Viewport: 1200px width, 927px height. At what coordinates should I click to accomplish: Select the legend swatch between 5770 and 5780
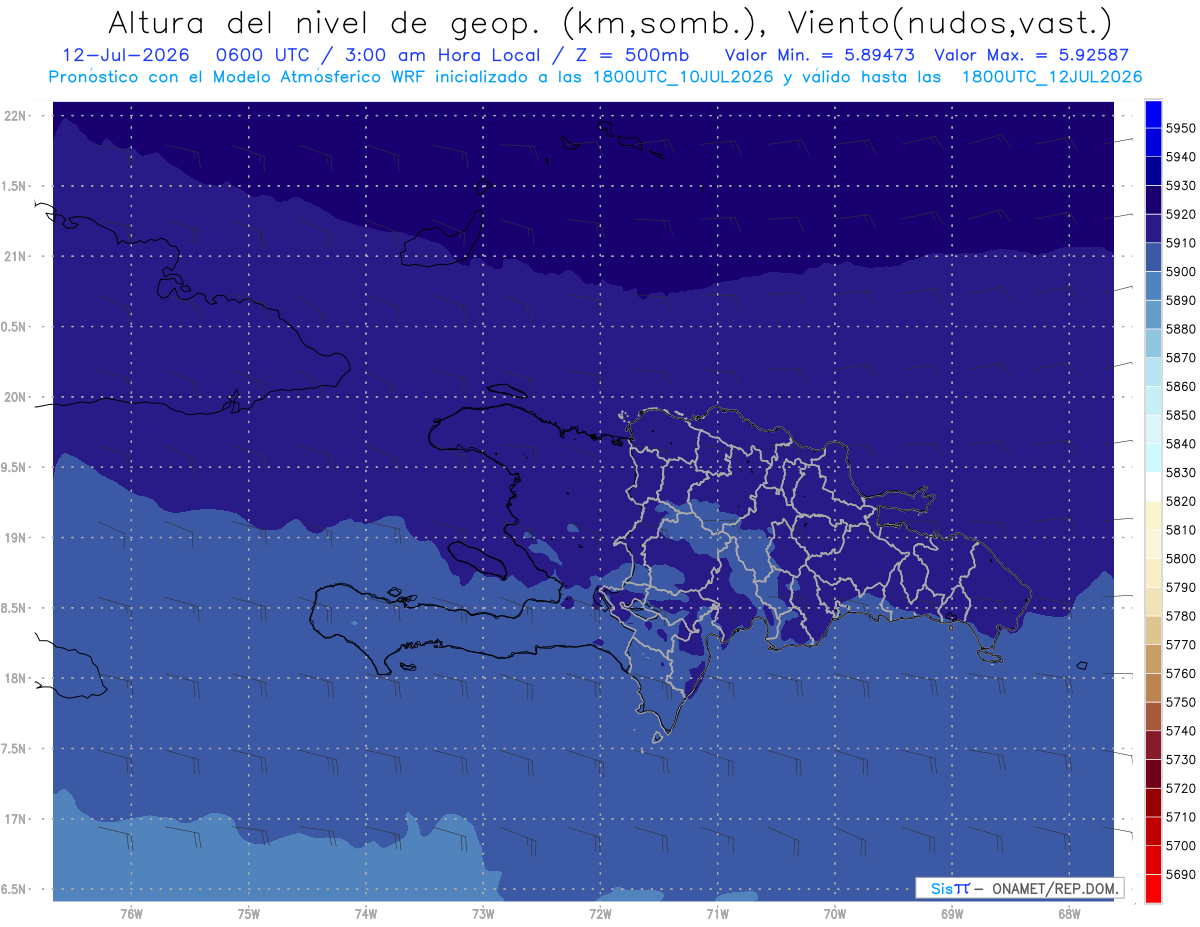(x=1153, y=631)
